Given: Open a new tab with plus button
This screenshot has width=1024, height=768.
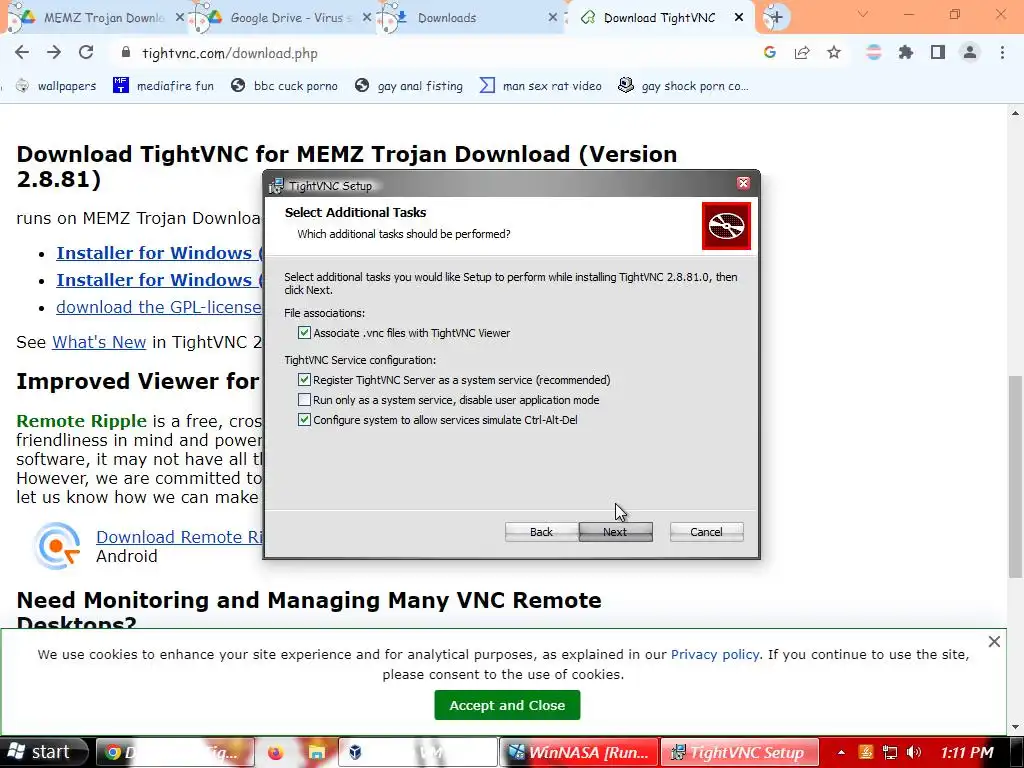Looking at the screenshot, I should tap(776, 18).
